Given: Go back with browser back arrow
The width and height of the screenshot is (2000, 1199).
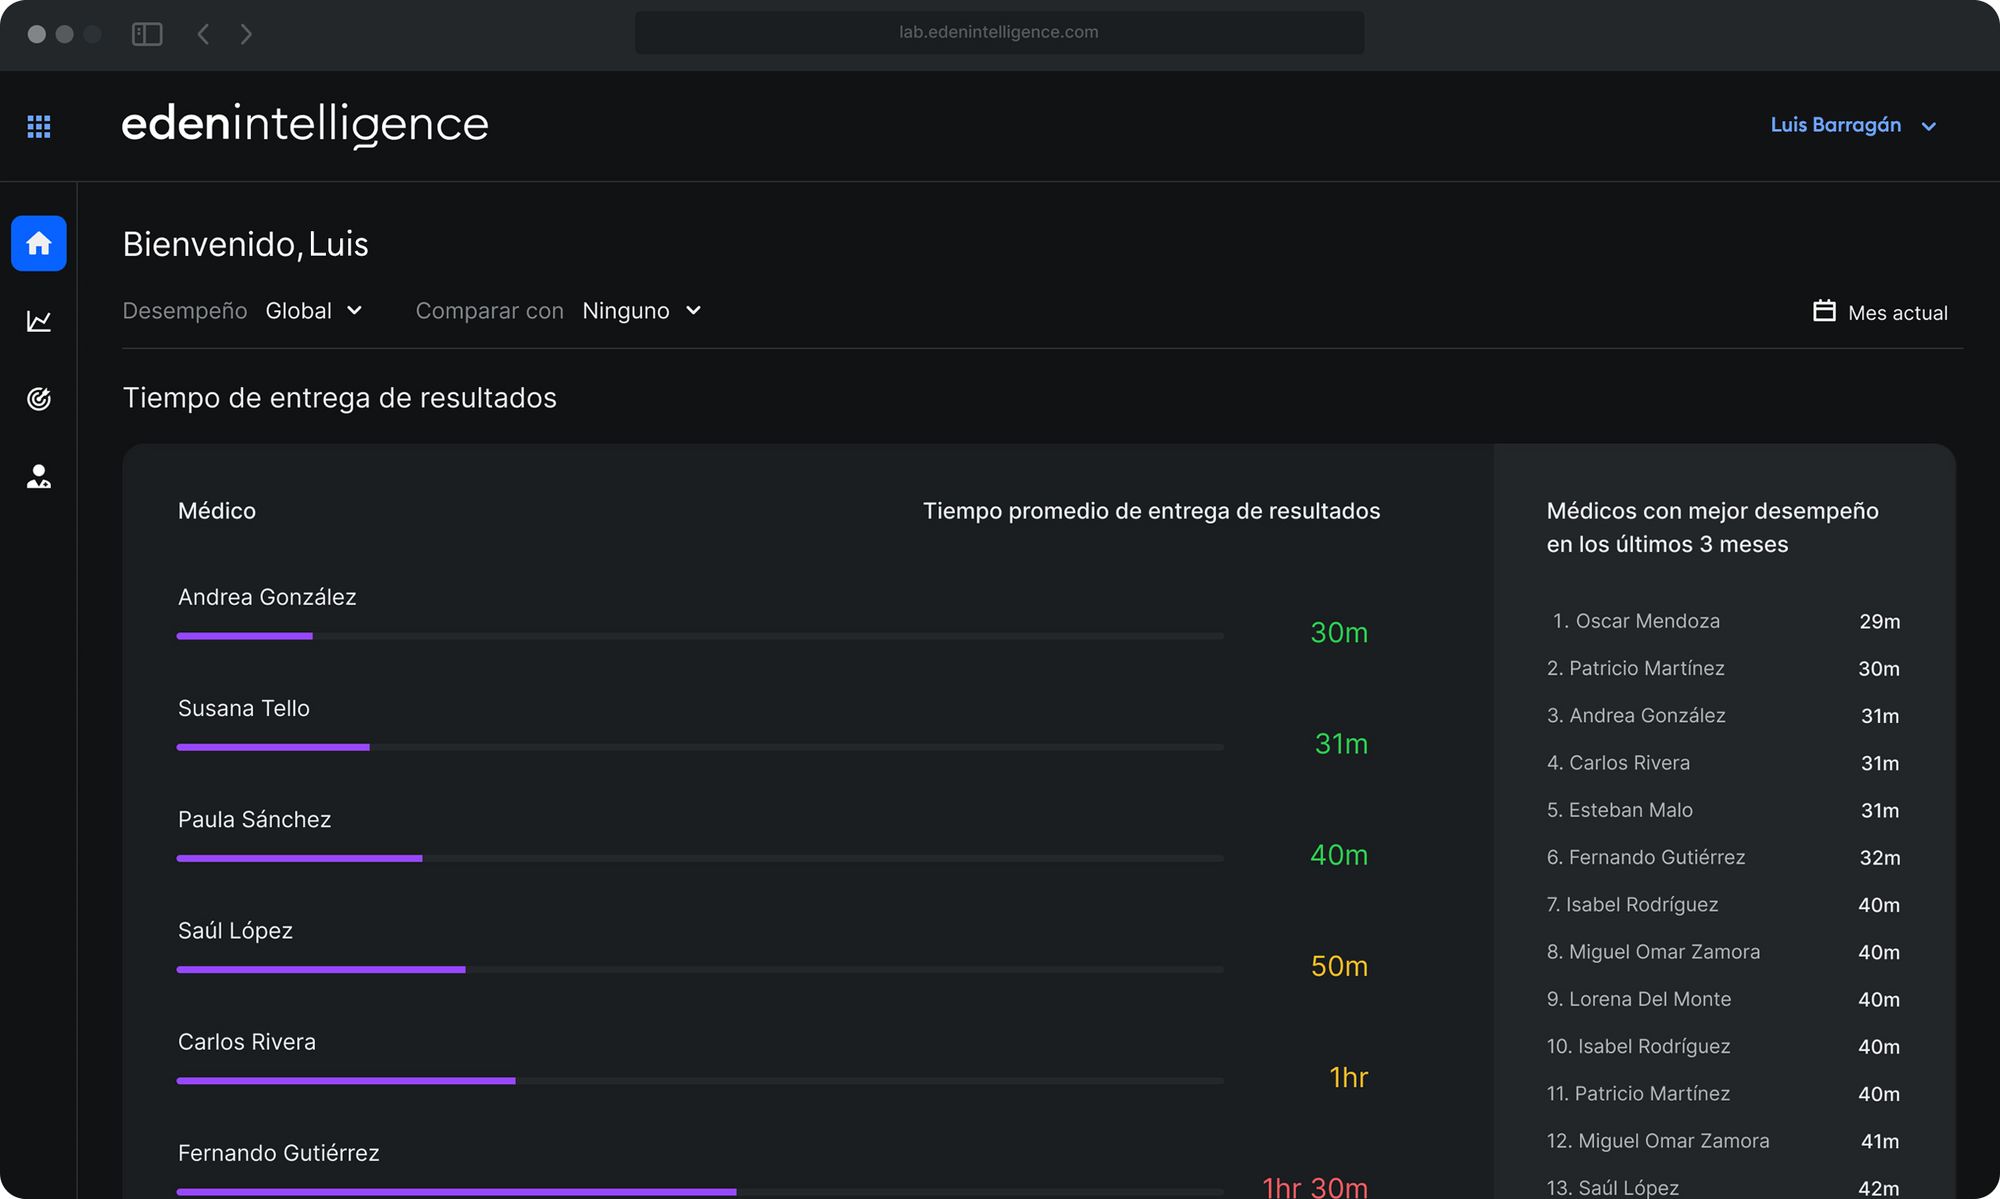Looking at the screenshot, I should [203, 34].
